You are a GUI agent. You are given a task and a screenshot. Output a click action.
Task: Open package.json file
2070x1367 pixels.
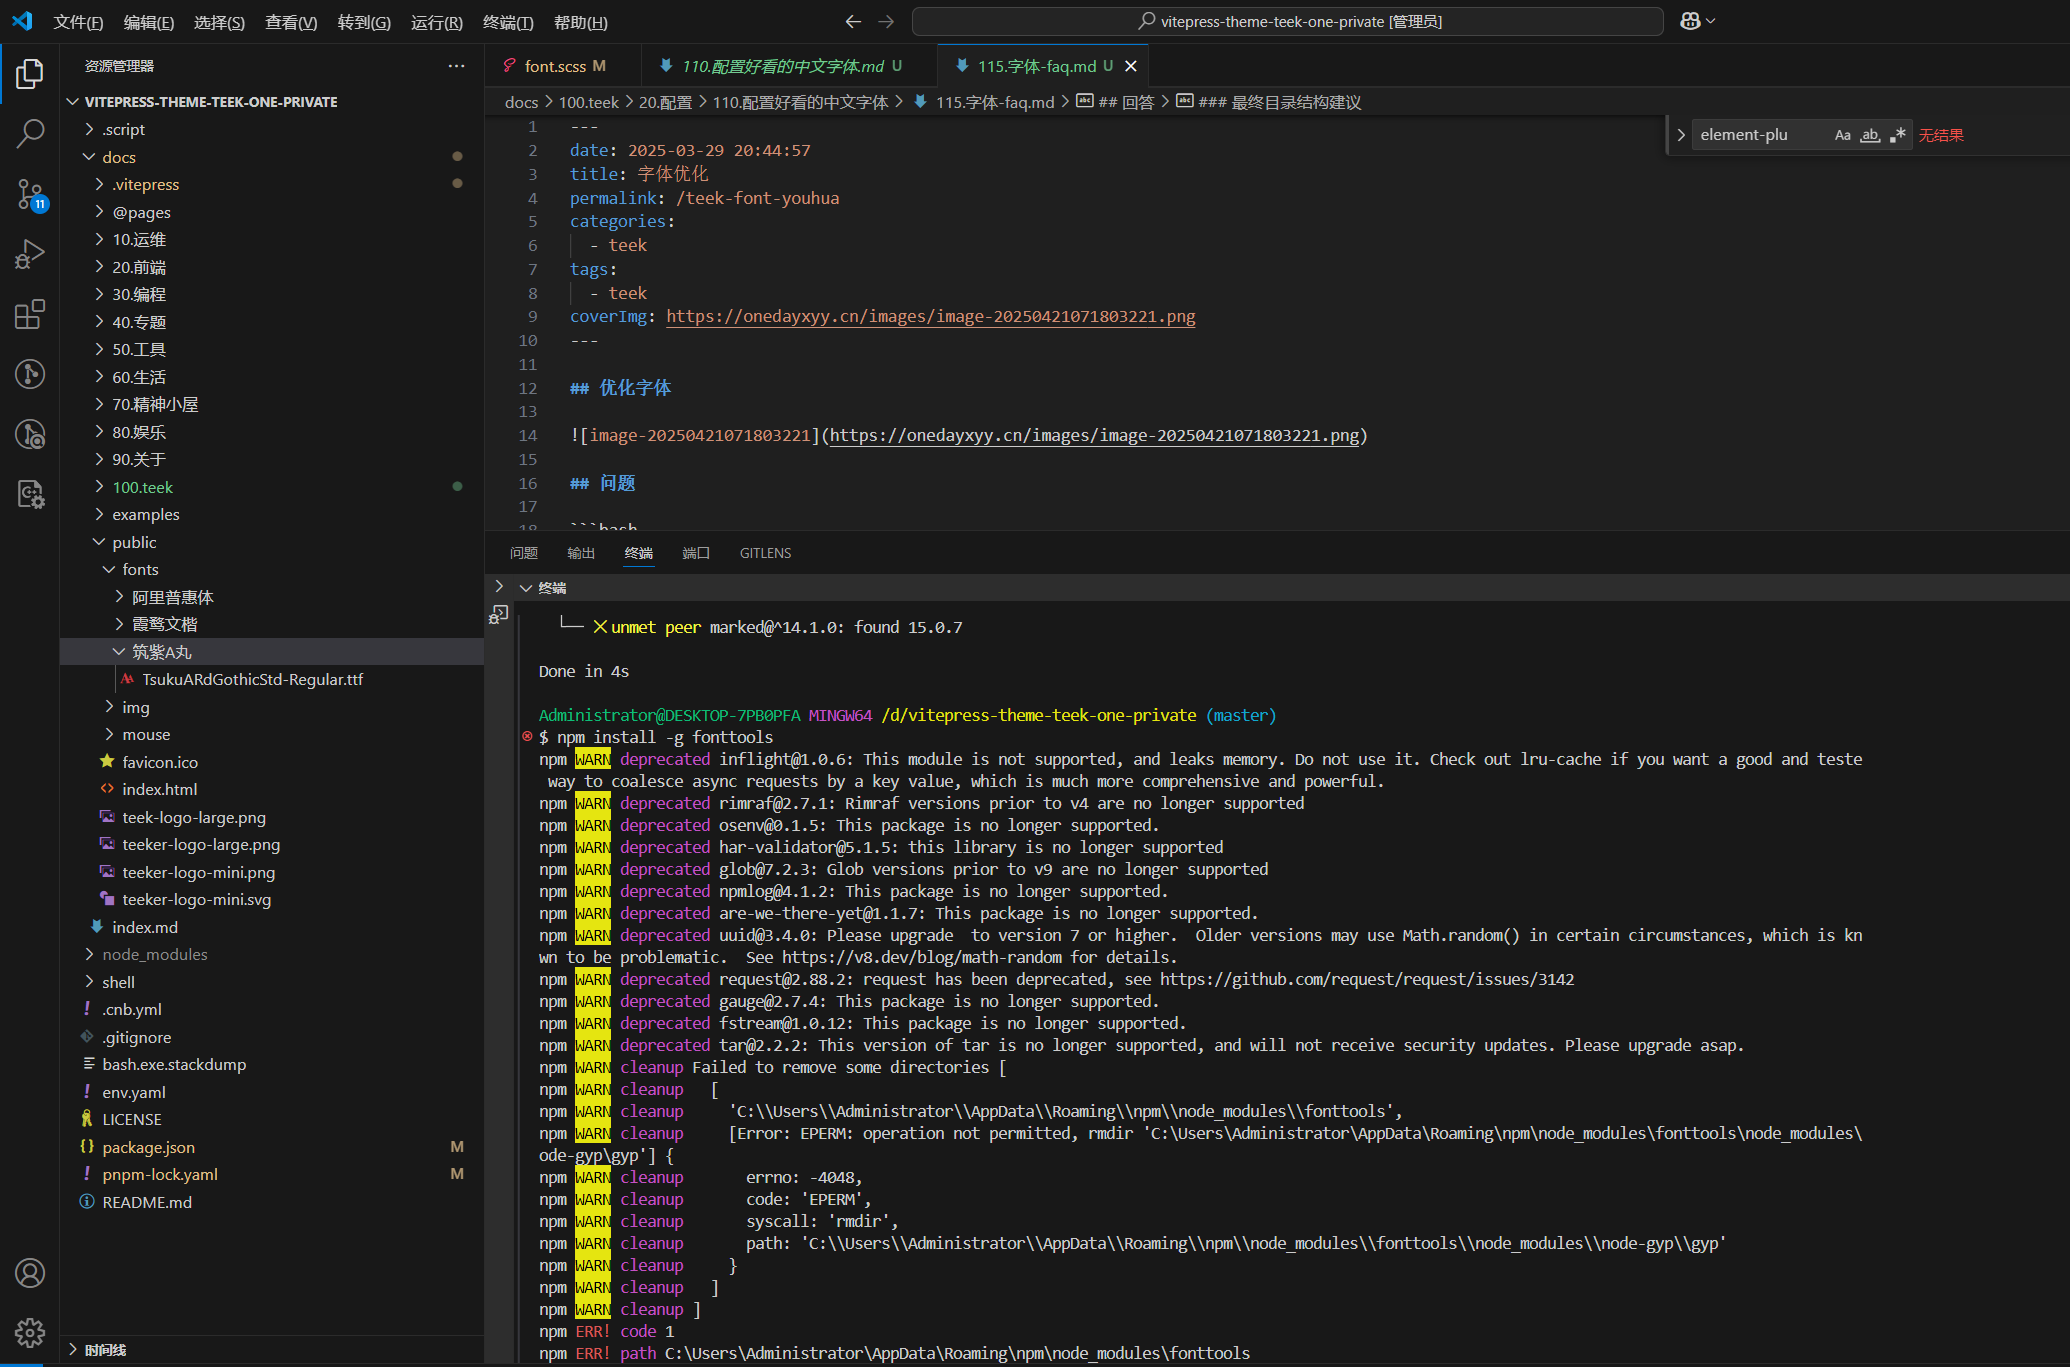pos(148,1147)
